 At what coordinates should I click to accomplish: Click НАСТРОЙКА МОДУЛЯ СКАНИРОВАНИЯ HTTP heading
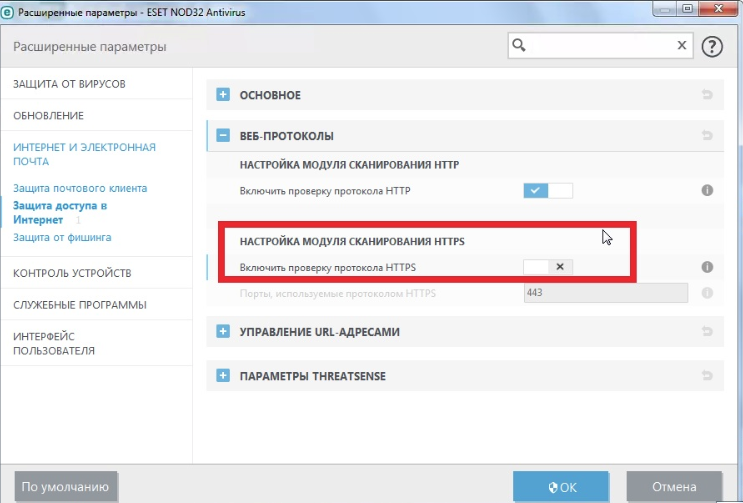[x=349, y=165]
